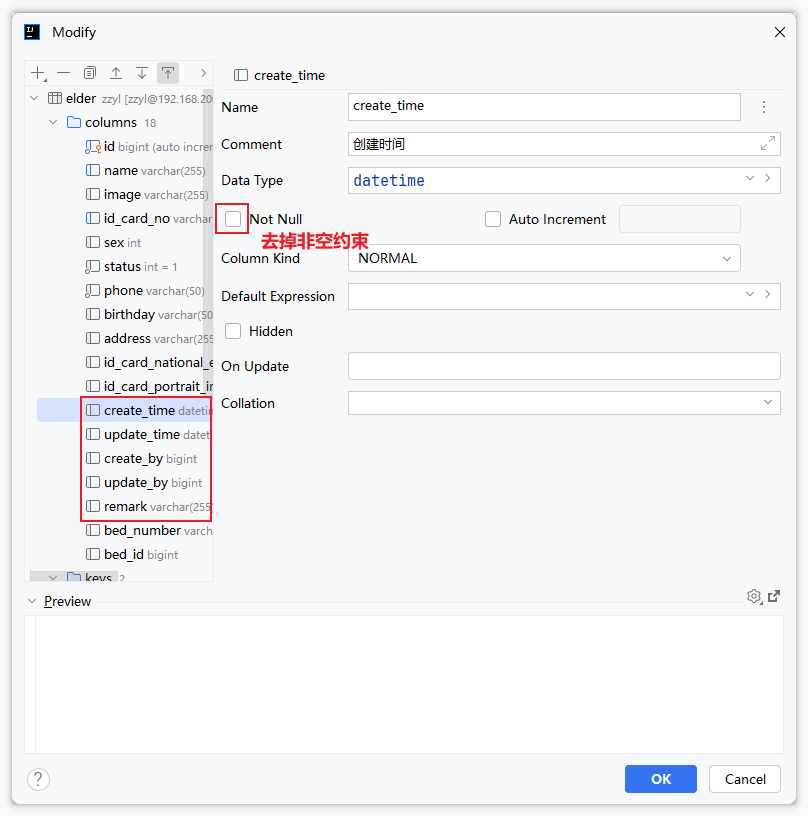Open the Column Kind NORMAL dropdown
808x816 pixels.
tap(544, 258)
